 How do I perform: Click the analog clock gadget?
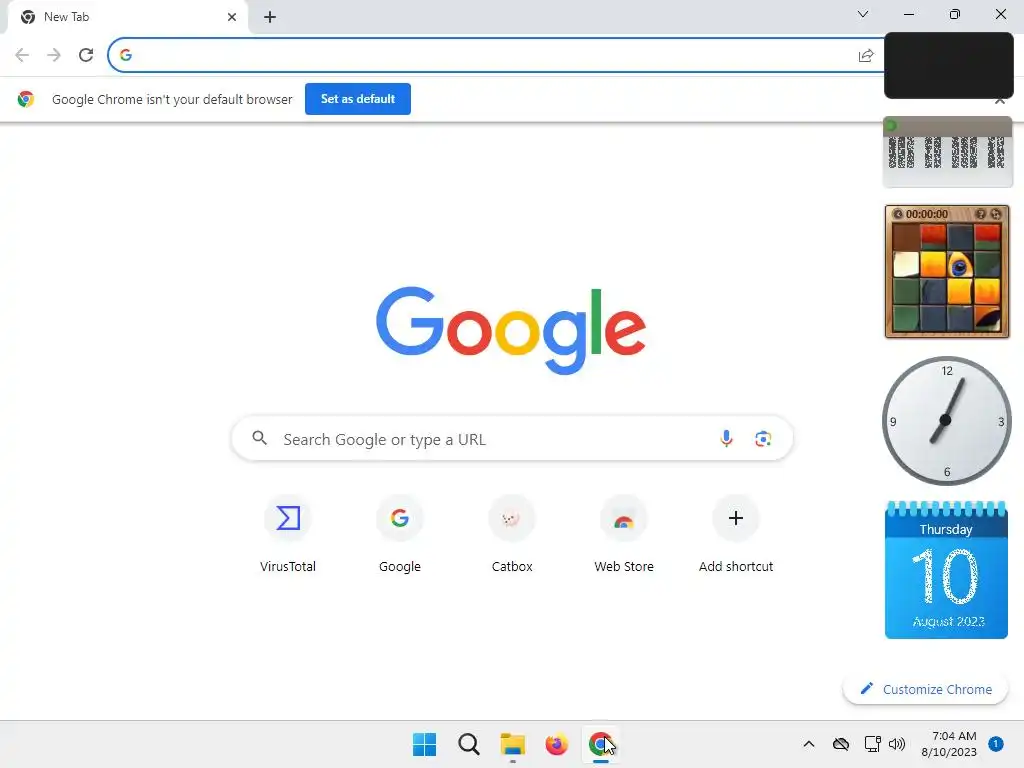(x=946, y=421)
